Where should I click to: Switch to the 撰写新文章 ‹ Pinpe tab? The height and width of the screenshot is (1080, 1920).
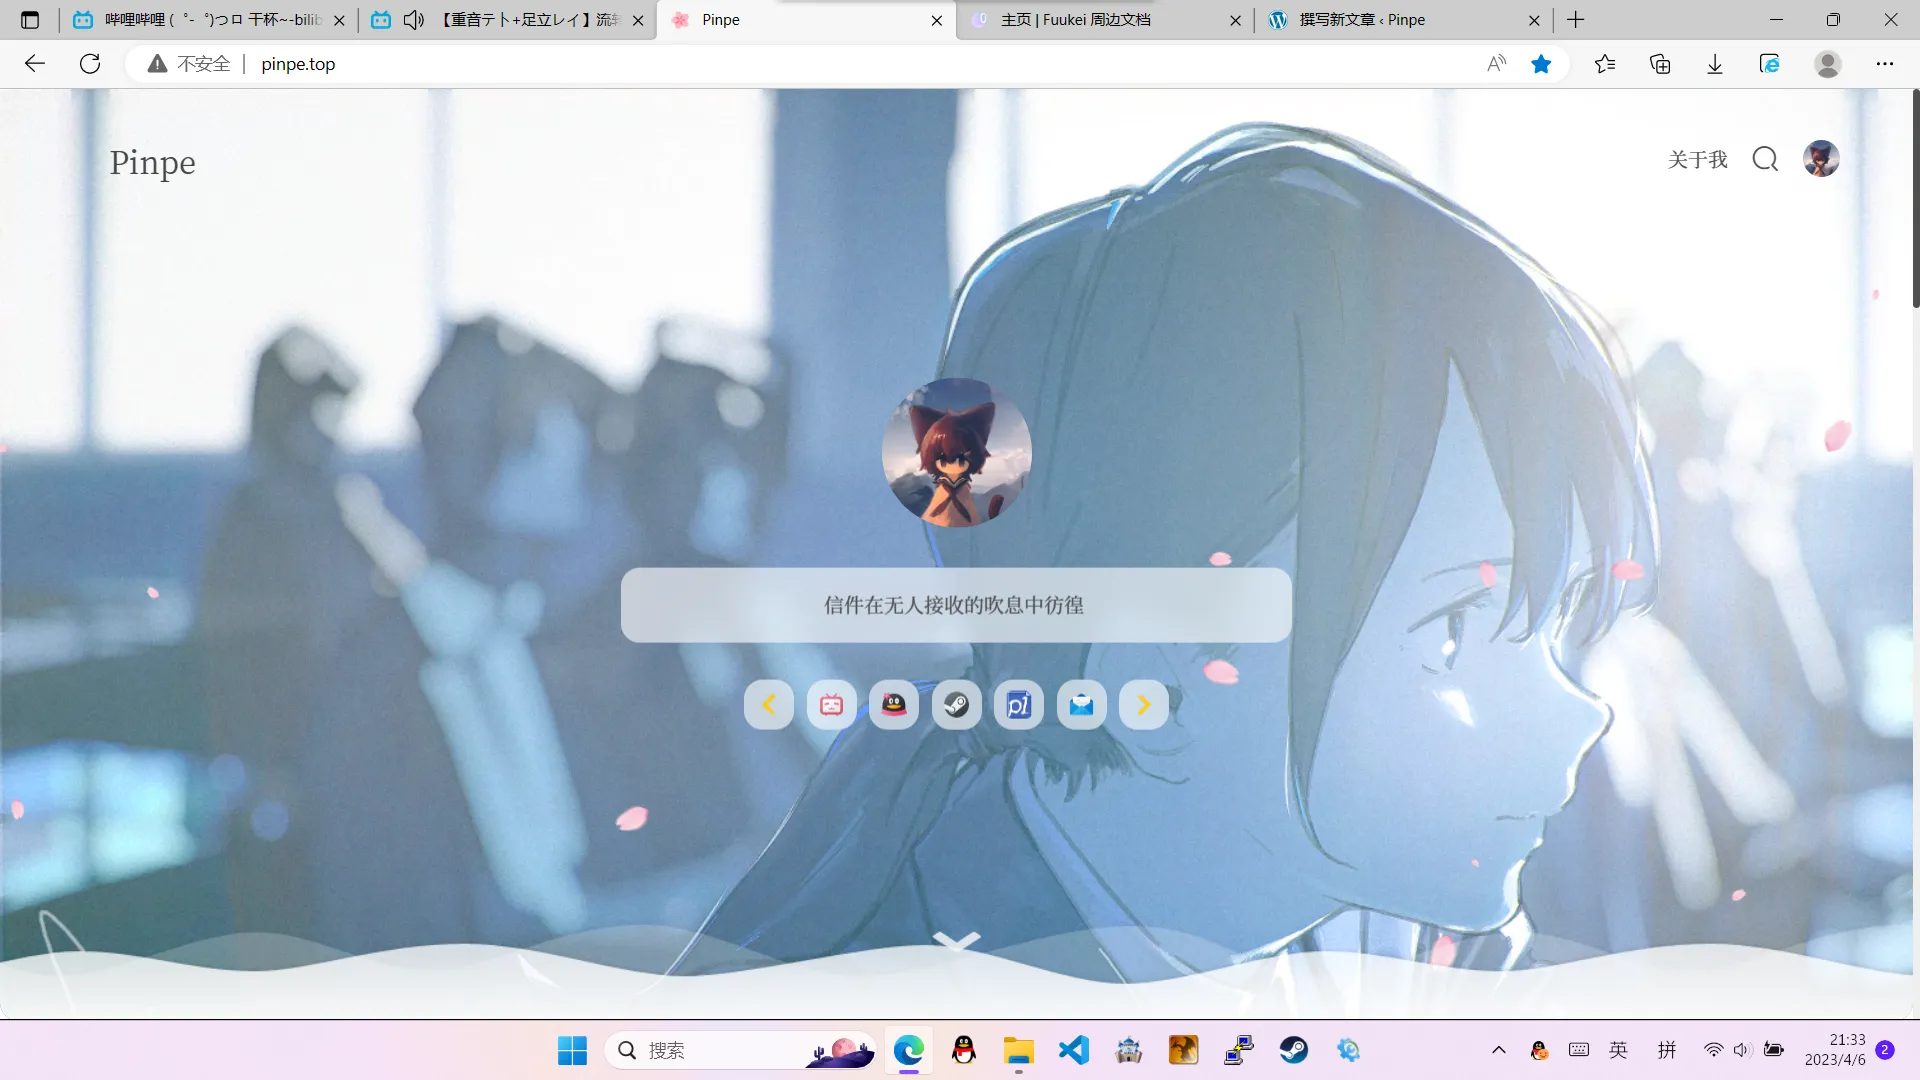point(1403,20)
